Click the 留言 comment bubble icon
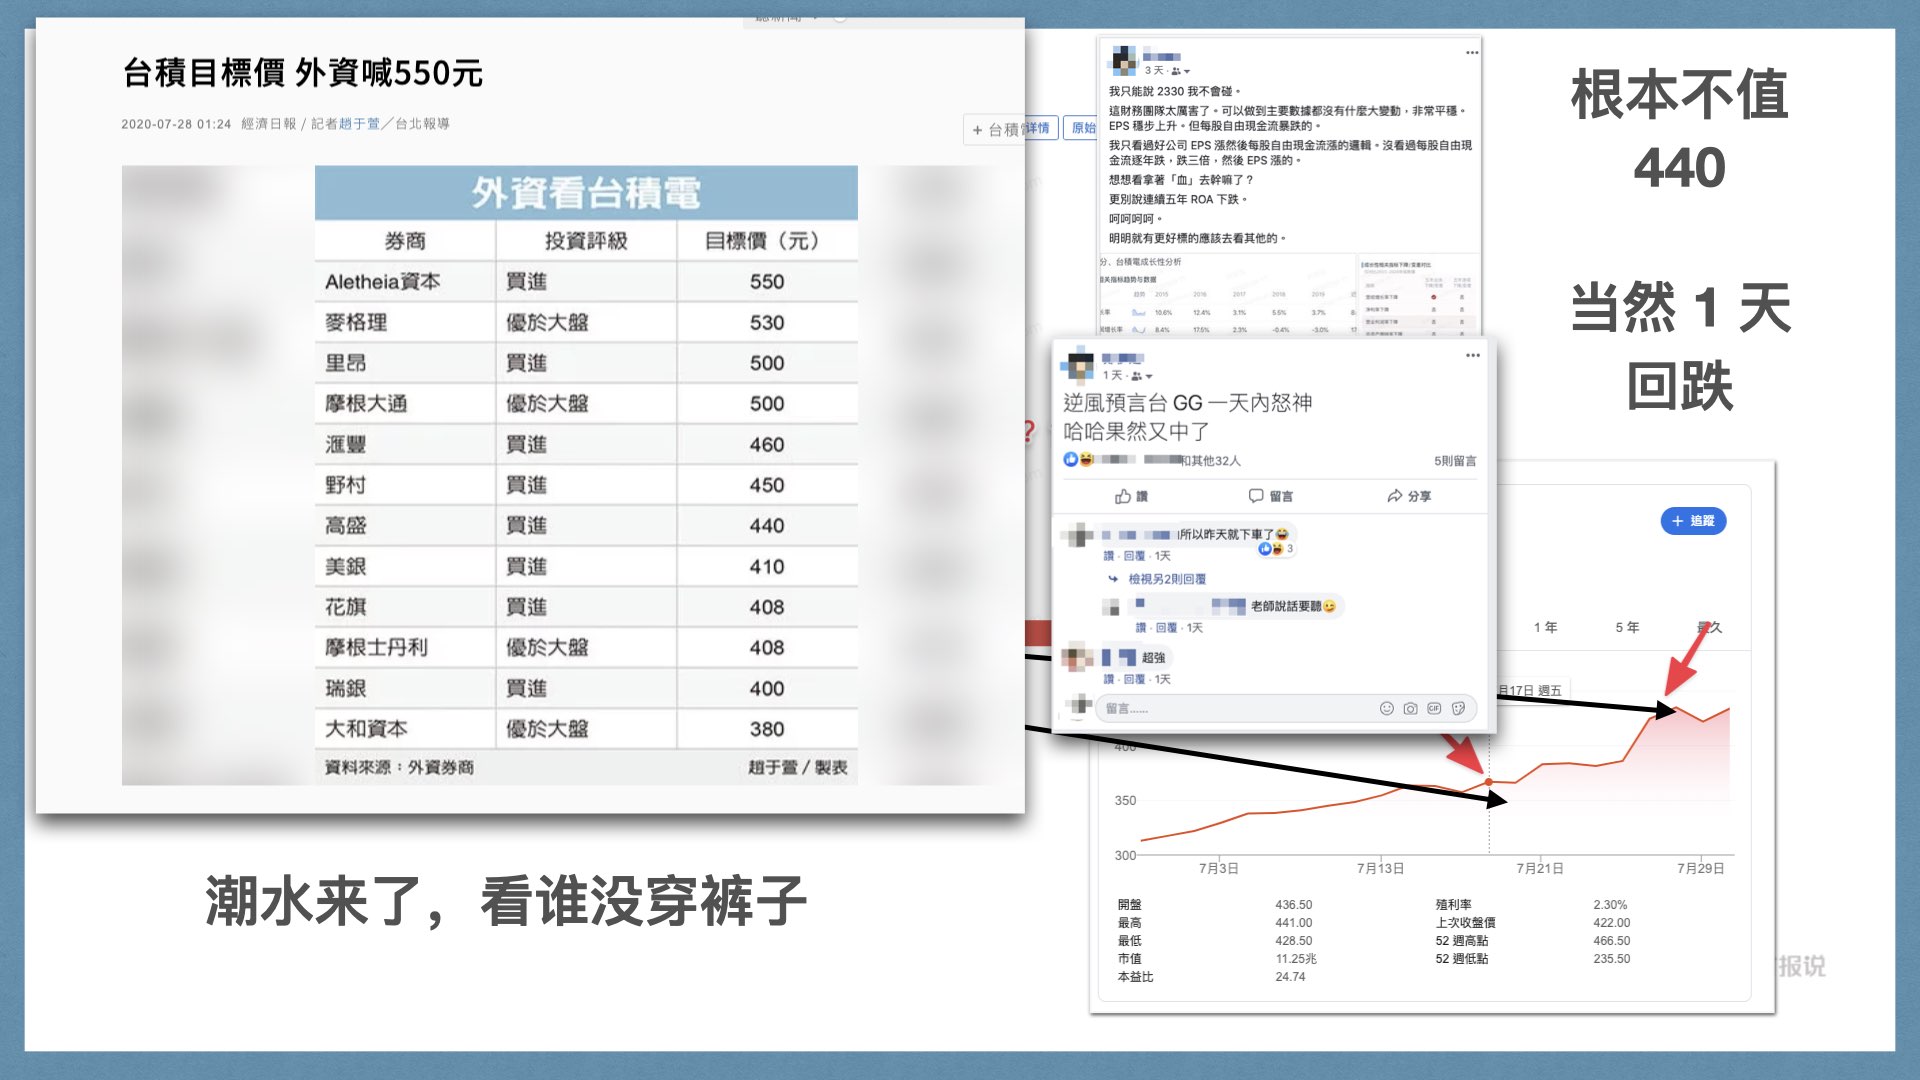This screenshot has width=1920, height=1080. pyautogui.click(x=1256, y=496)
